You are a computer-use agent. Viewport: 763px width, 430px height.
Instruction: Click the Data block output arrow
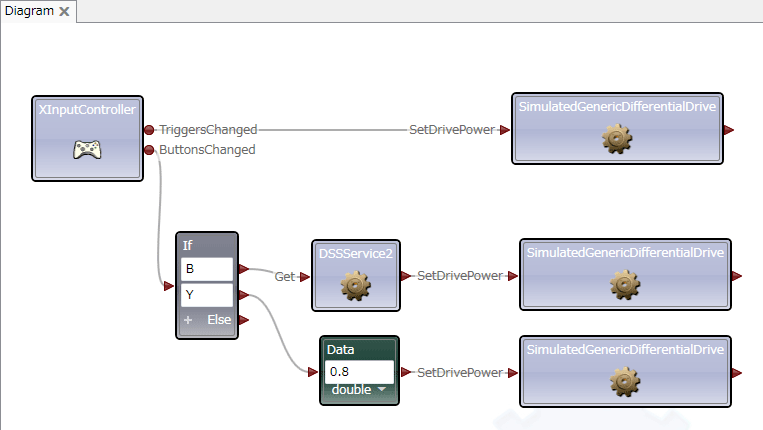406,372
